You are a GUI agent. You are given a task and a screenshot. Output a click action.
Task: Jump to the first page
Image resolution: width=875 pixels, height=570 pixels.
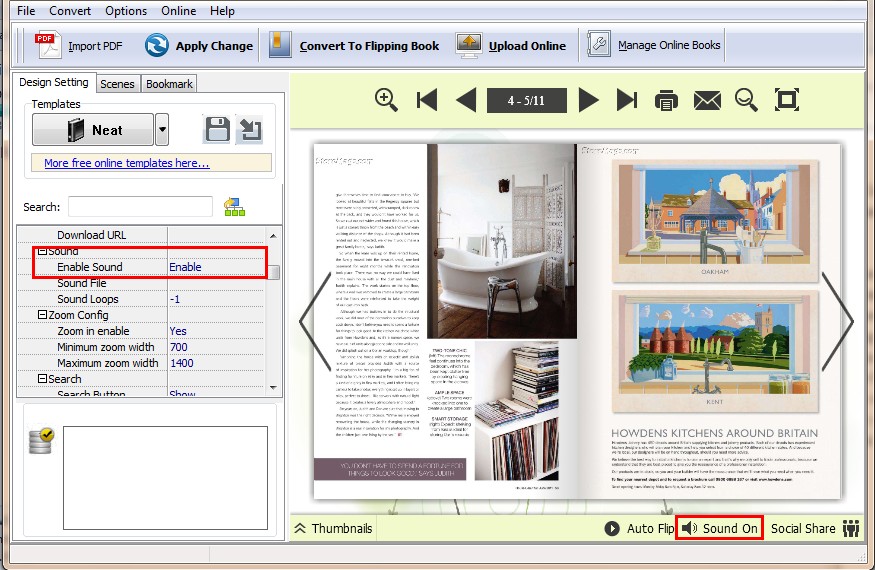coord(427,100)
